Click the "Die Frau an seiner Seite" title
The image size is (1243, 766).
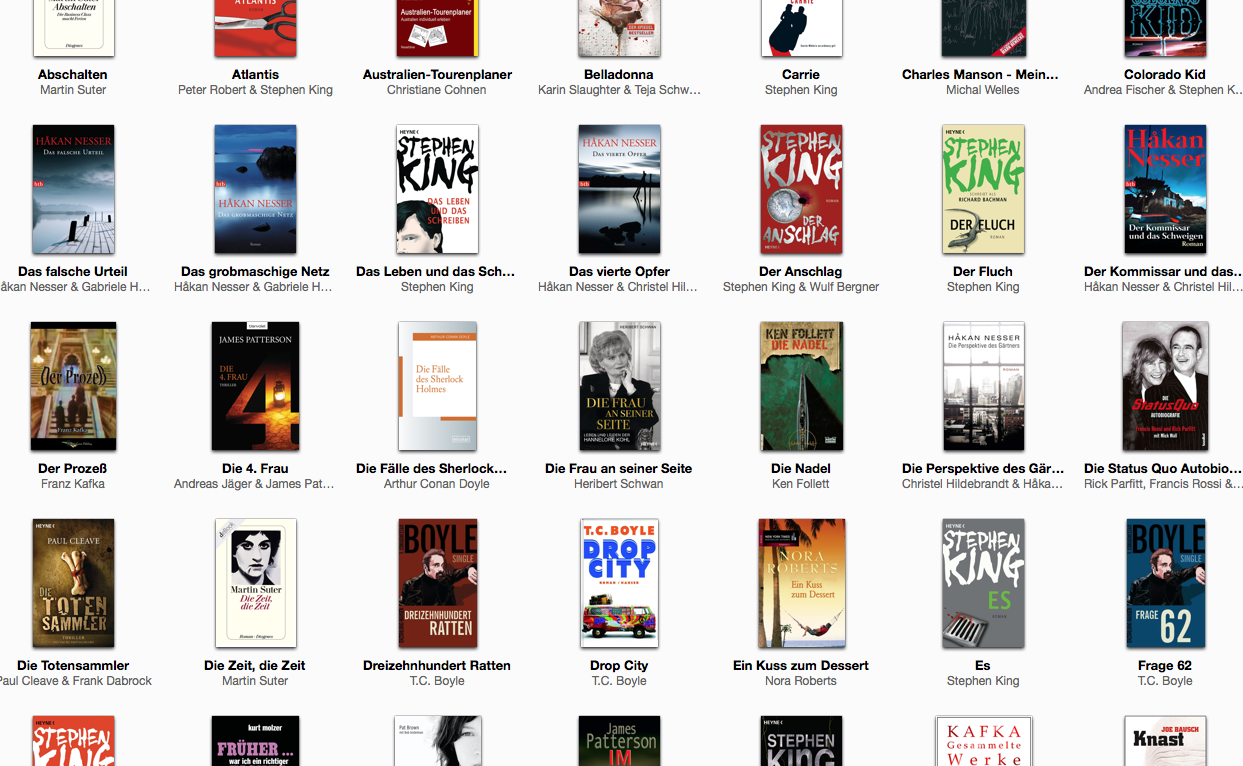619,468
